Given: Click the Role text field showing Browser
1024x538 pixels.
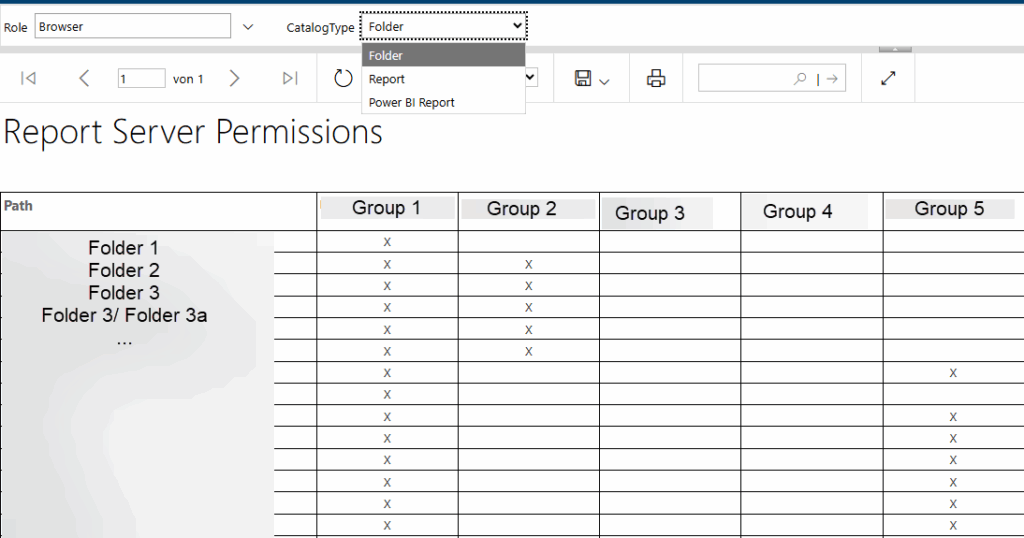Looking at the screenshot, I should tap(132, 27).
